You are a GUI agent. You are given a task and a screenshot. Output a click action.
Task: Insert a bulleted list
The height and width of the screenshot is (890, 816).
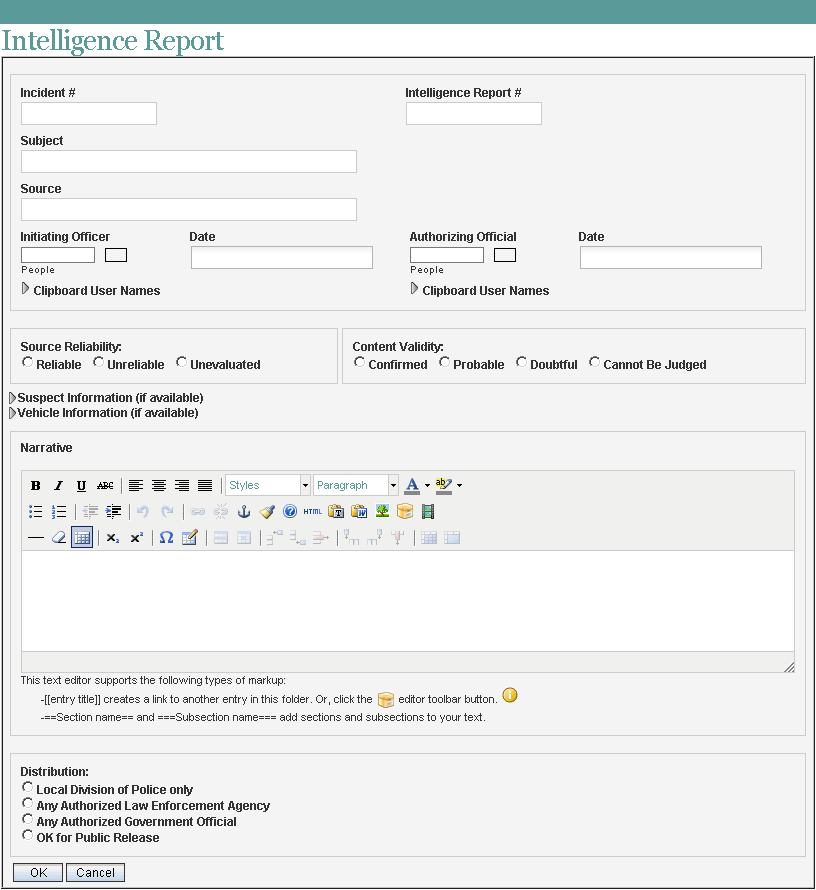tap(35, 511)
